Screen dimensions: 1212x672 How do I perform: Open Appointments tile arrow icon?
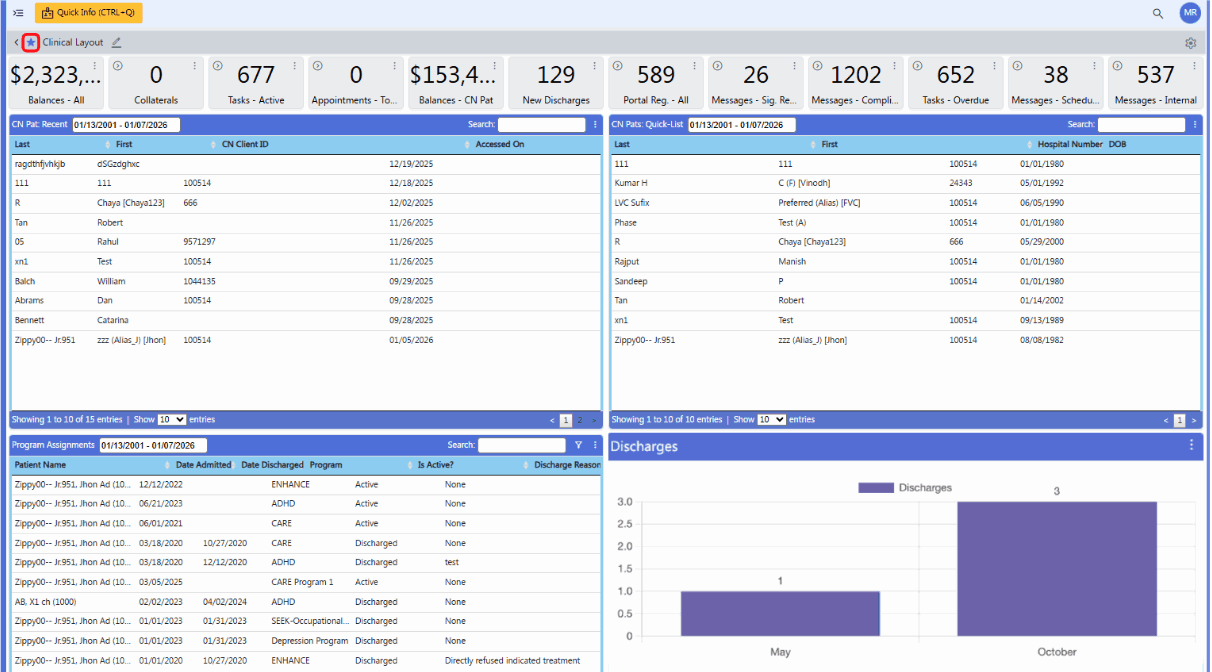pos(317,66)
